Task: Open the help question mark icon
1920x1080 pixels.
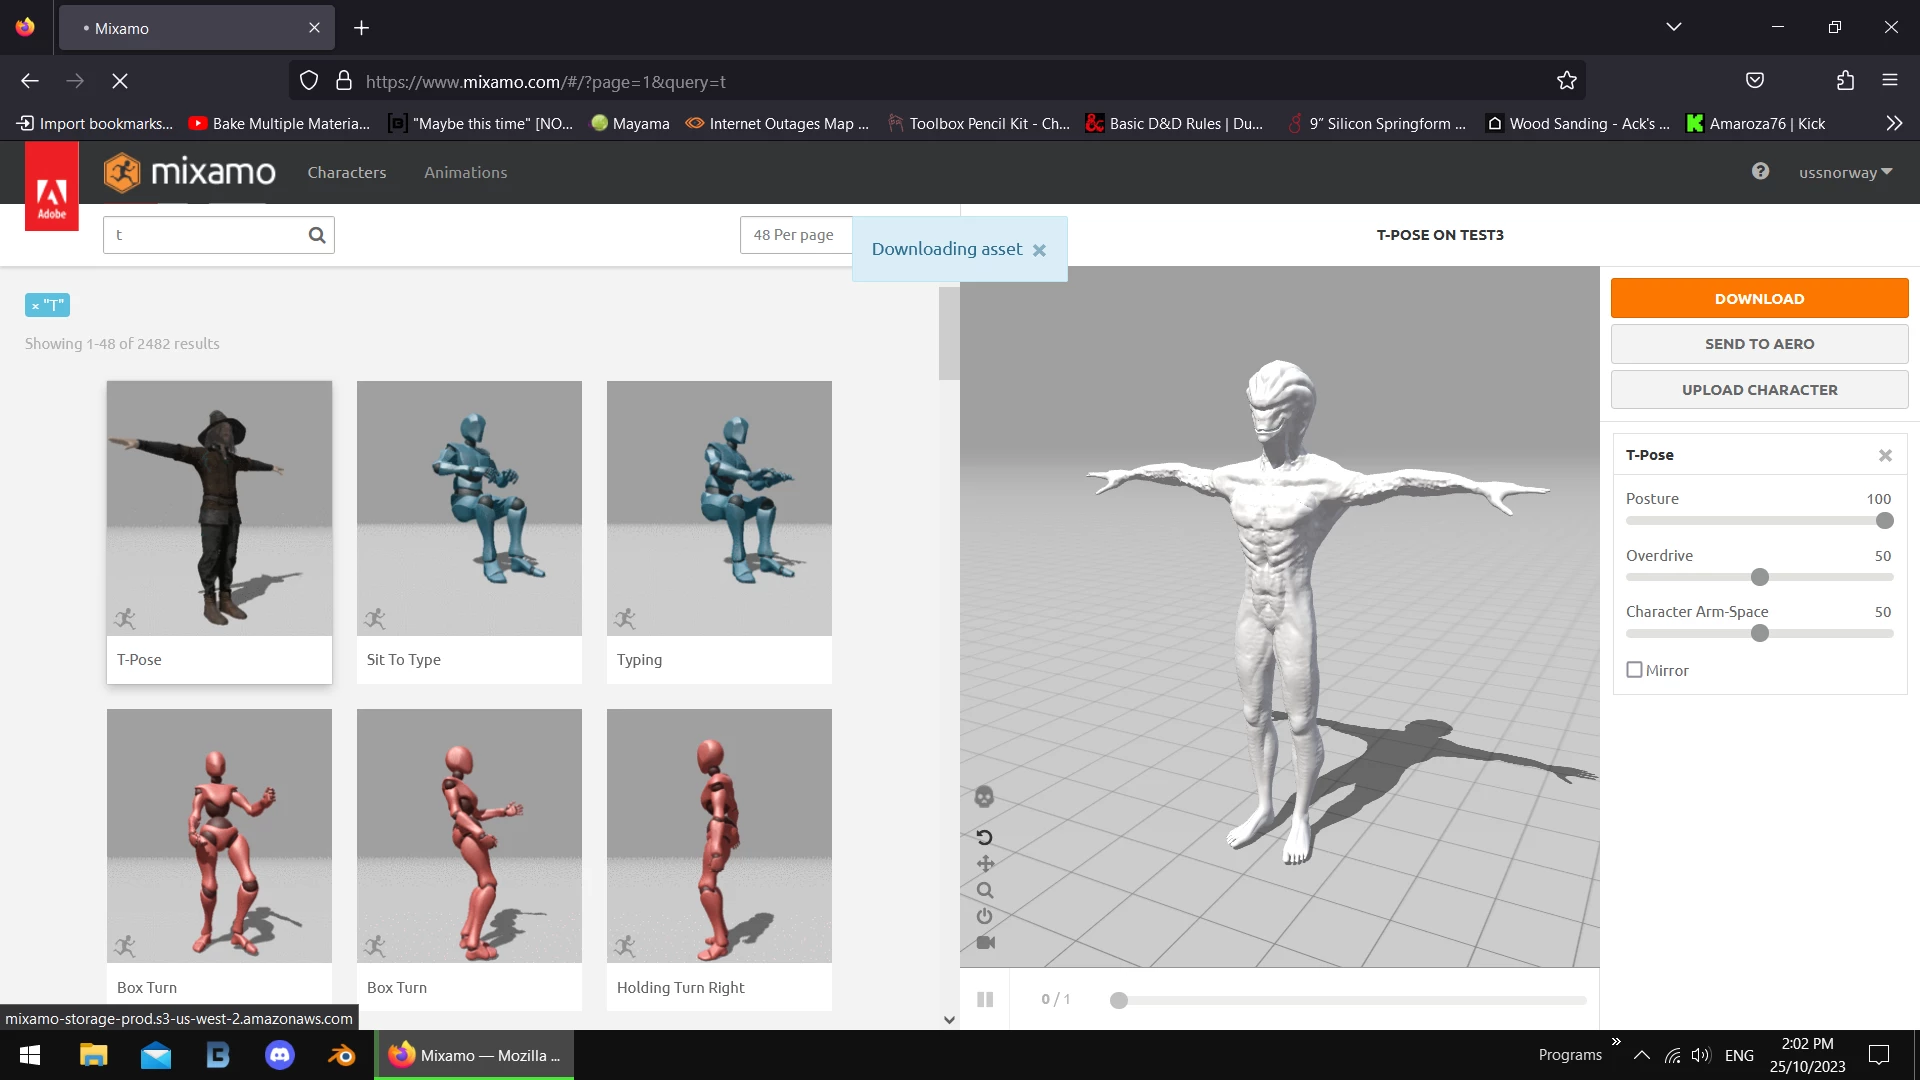Action: tap(1760, 171)
